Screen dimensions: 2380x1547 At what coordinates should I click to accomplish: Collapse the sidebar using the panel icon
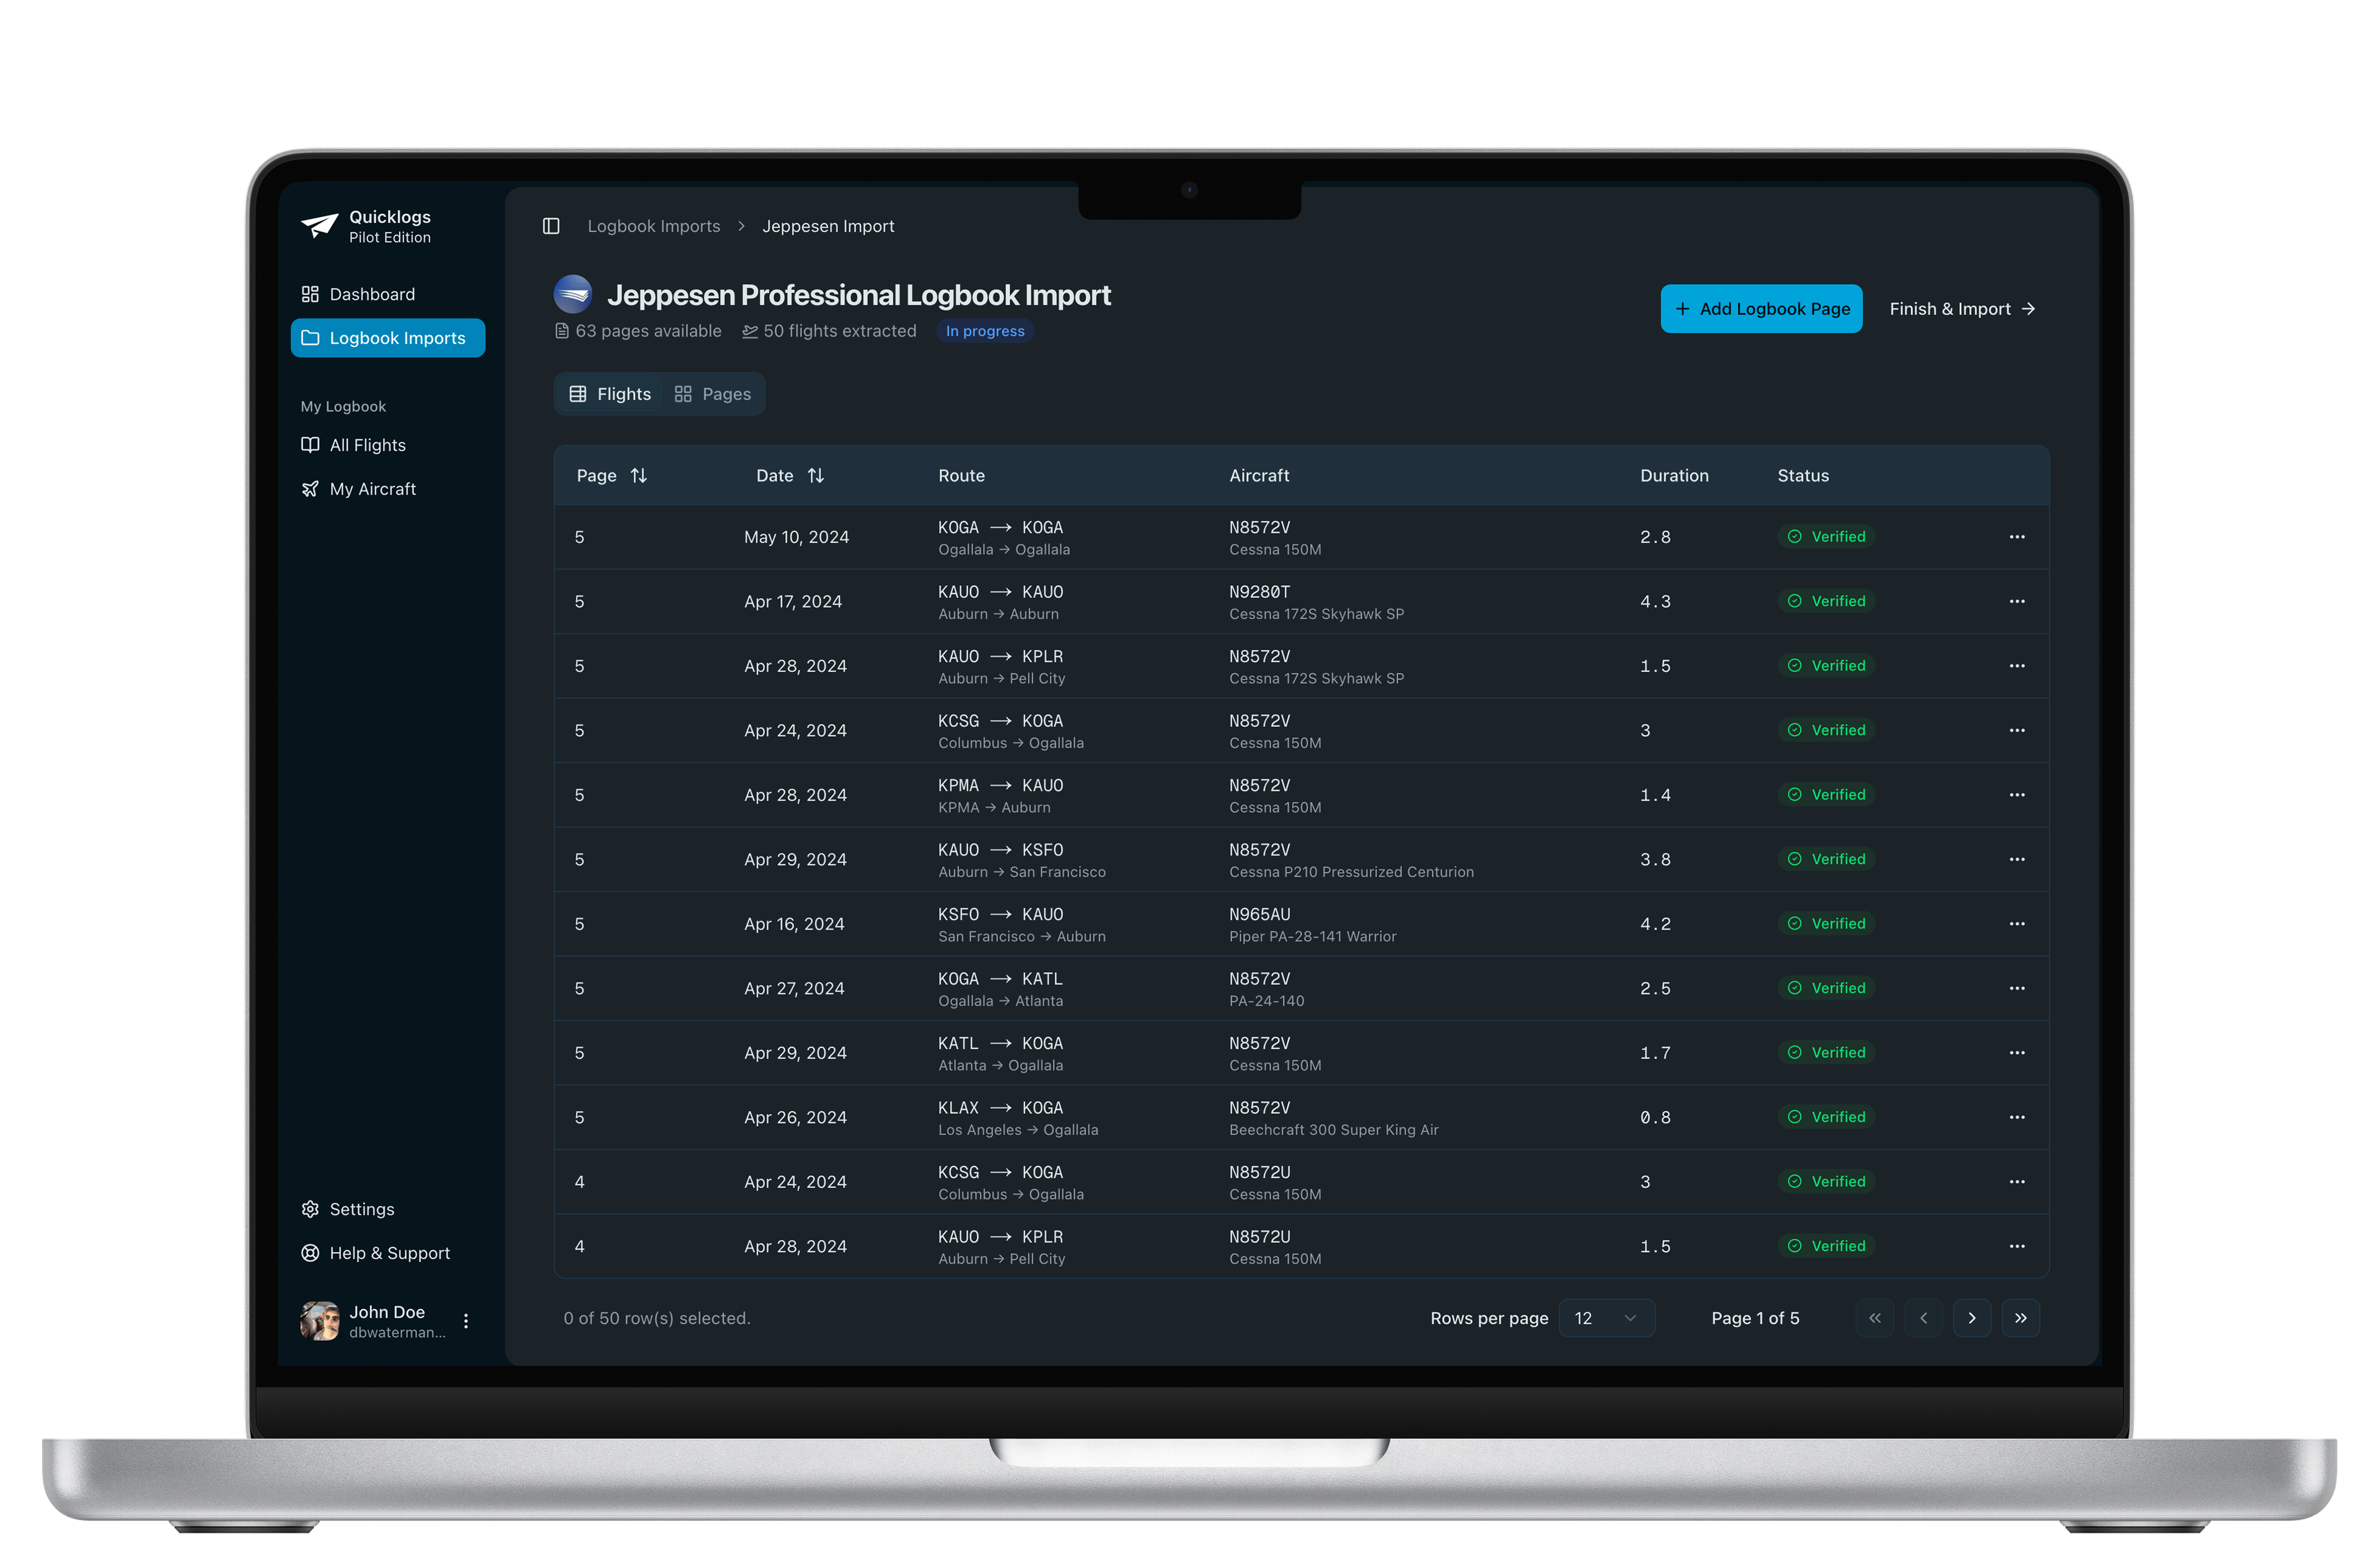551,226
